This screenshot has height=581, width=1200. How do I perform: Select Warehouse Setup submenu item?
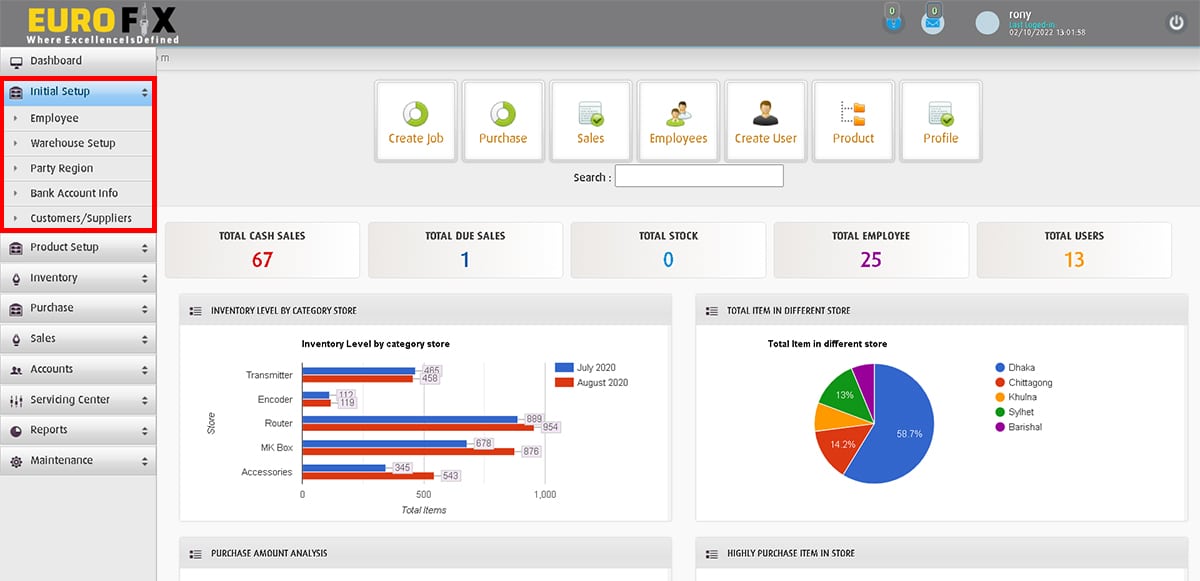pos(72,143)
